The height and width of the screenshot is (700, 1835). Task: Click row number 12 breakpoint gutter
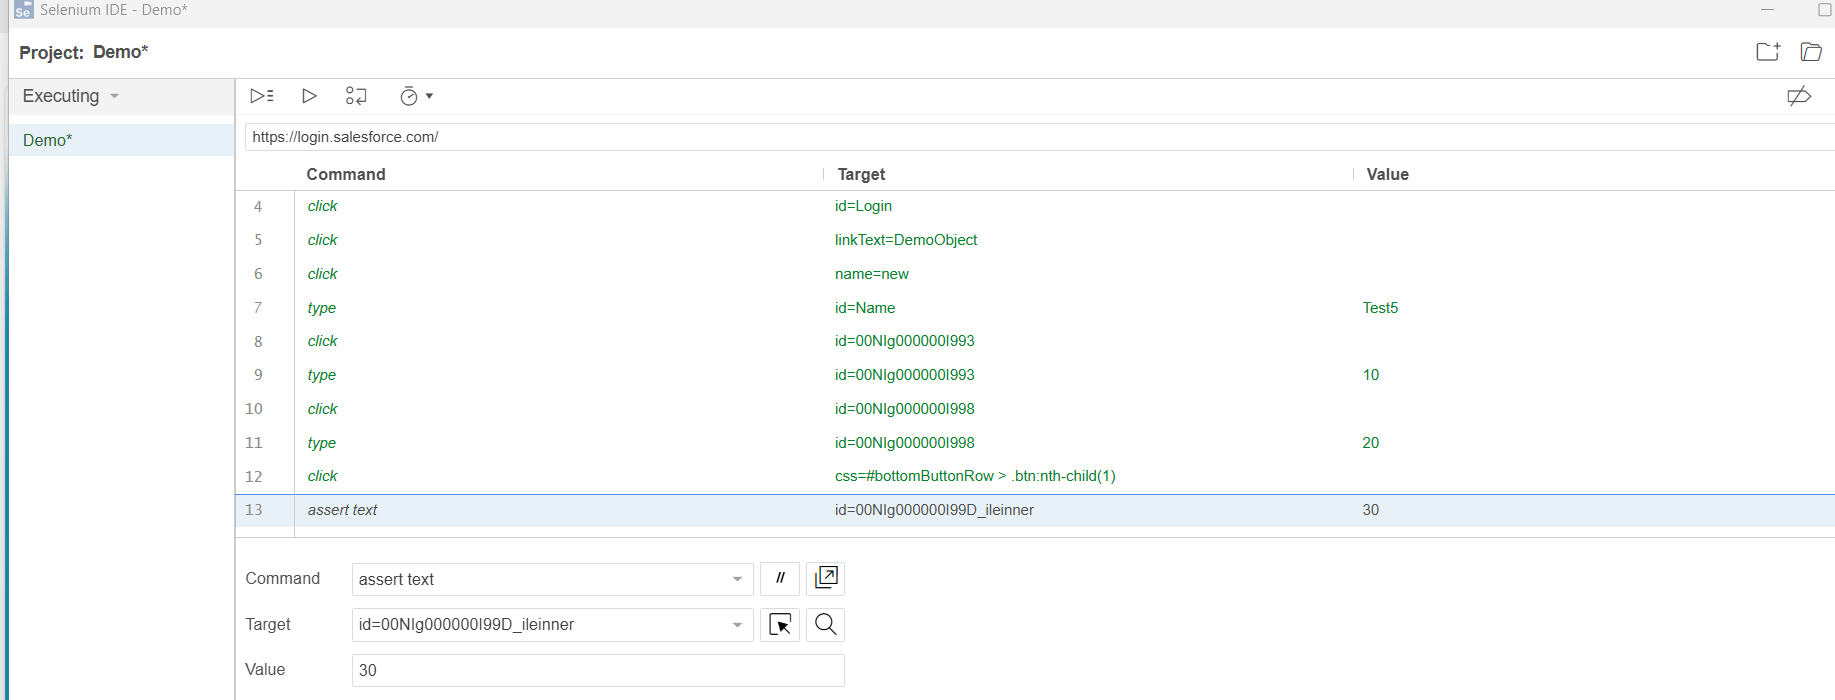(x=254, y=476)
